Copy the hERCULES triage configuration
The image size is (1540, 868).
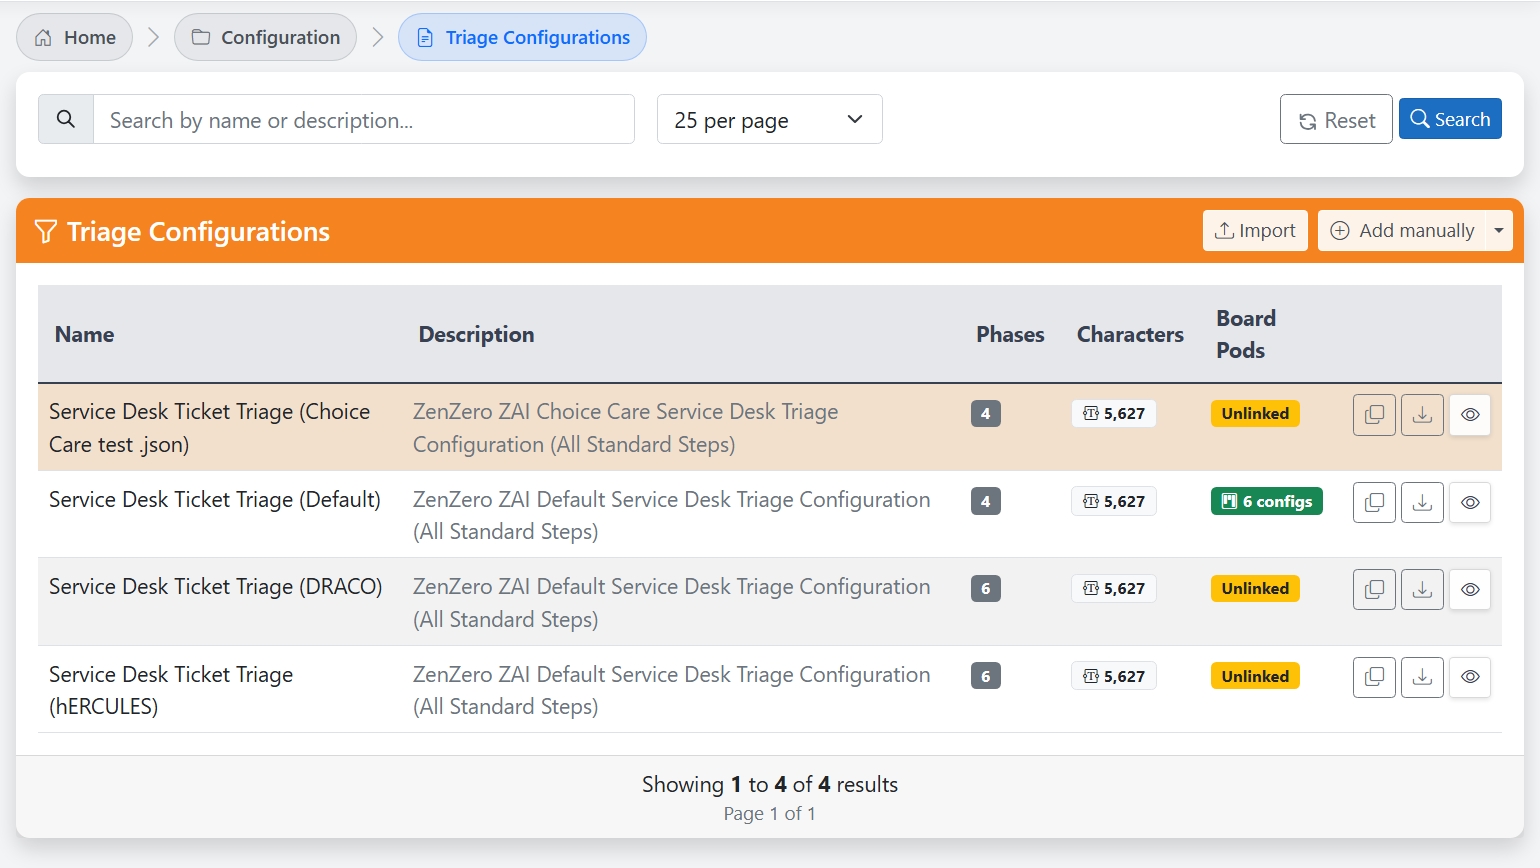tap(1374, 677)
